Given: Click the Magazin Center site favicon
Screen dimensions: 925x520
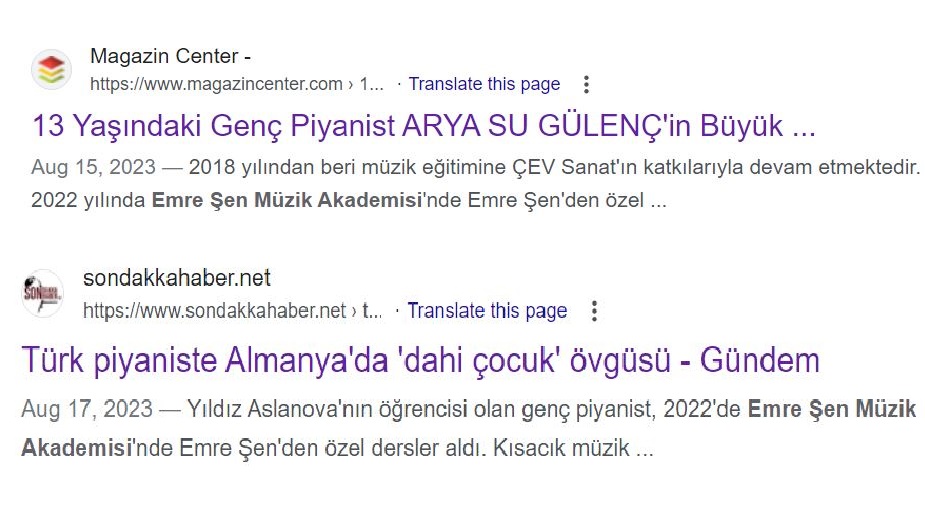Looking at the screenshot, I should 51,70.
